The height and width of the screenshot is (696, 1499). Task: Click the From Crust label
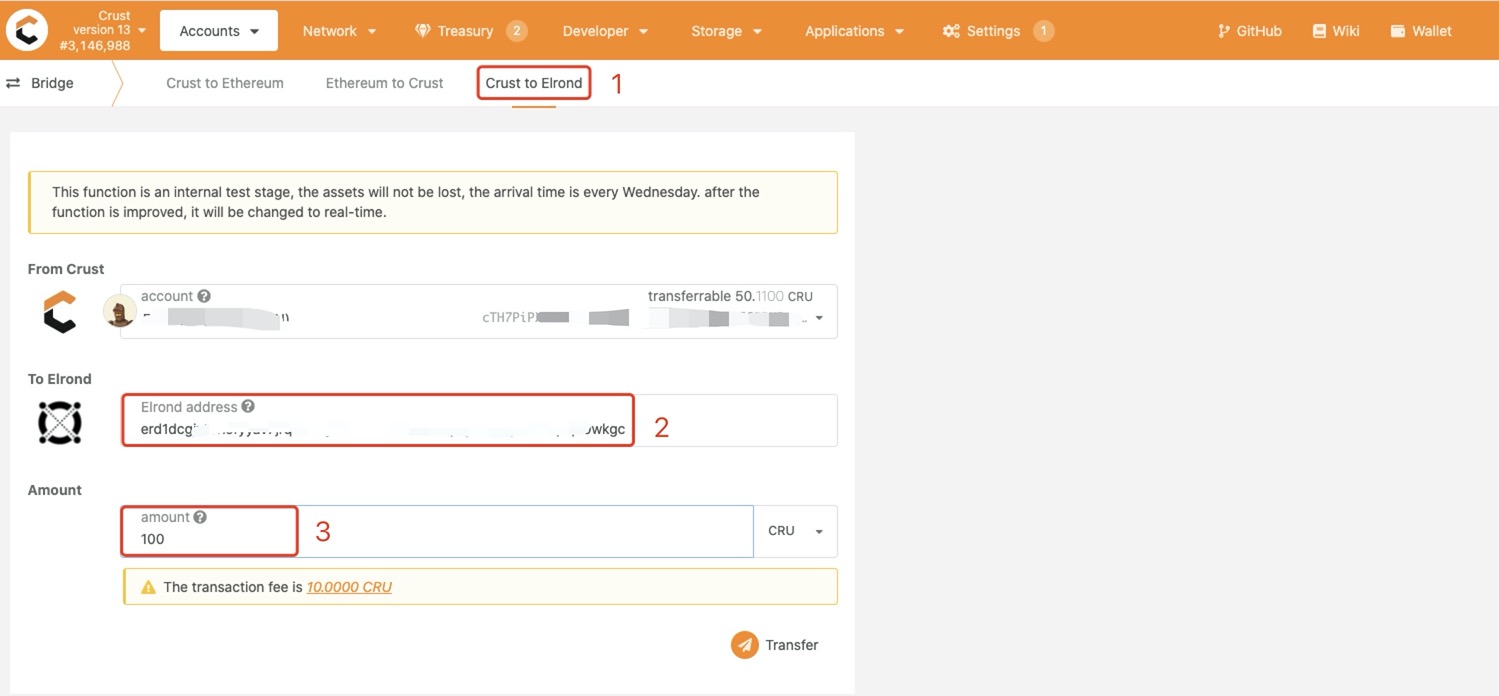tap(66, 269)
